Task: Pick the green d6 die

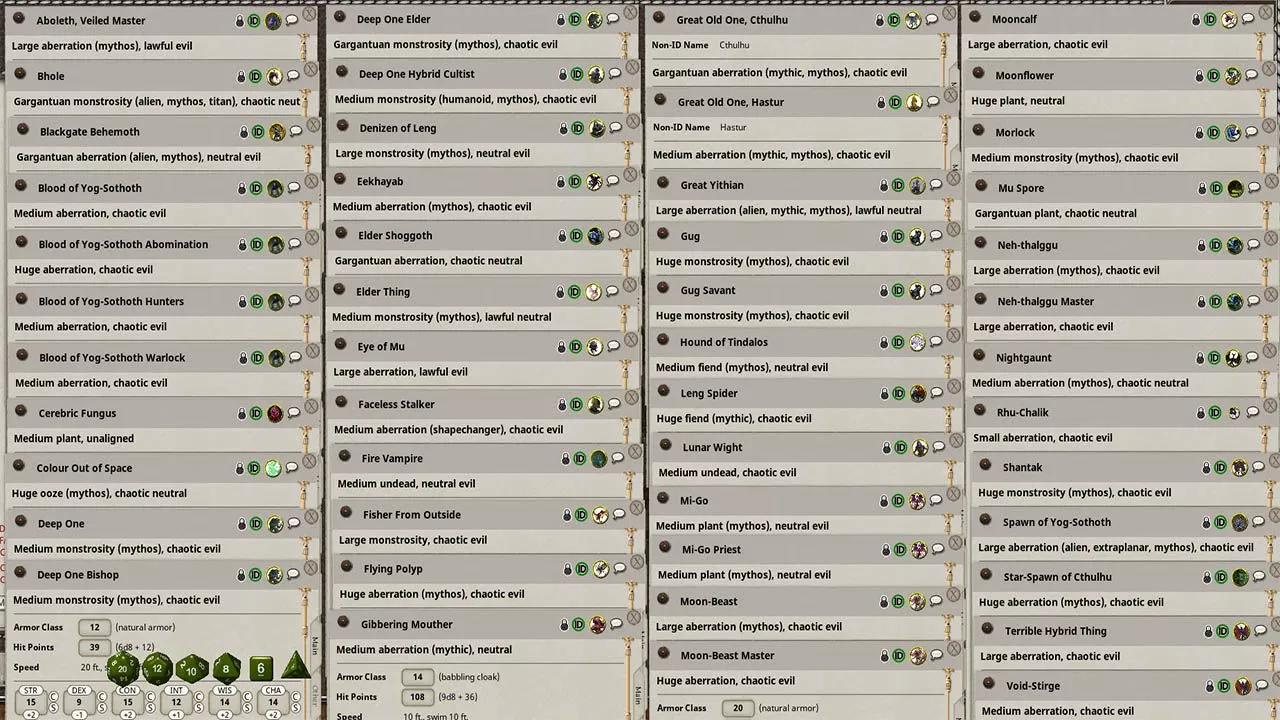Action: click(261, 668)
